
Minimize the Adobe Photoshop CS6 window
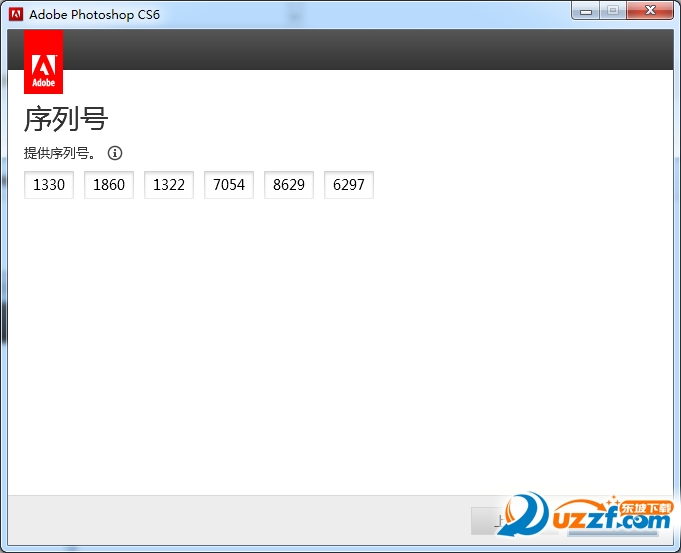(x=586, y=11)
